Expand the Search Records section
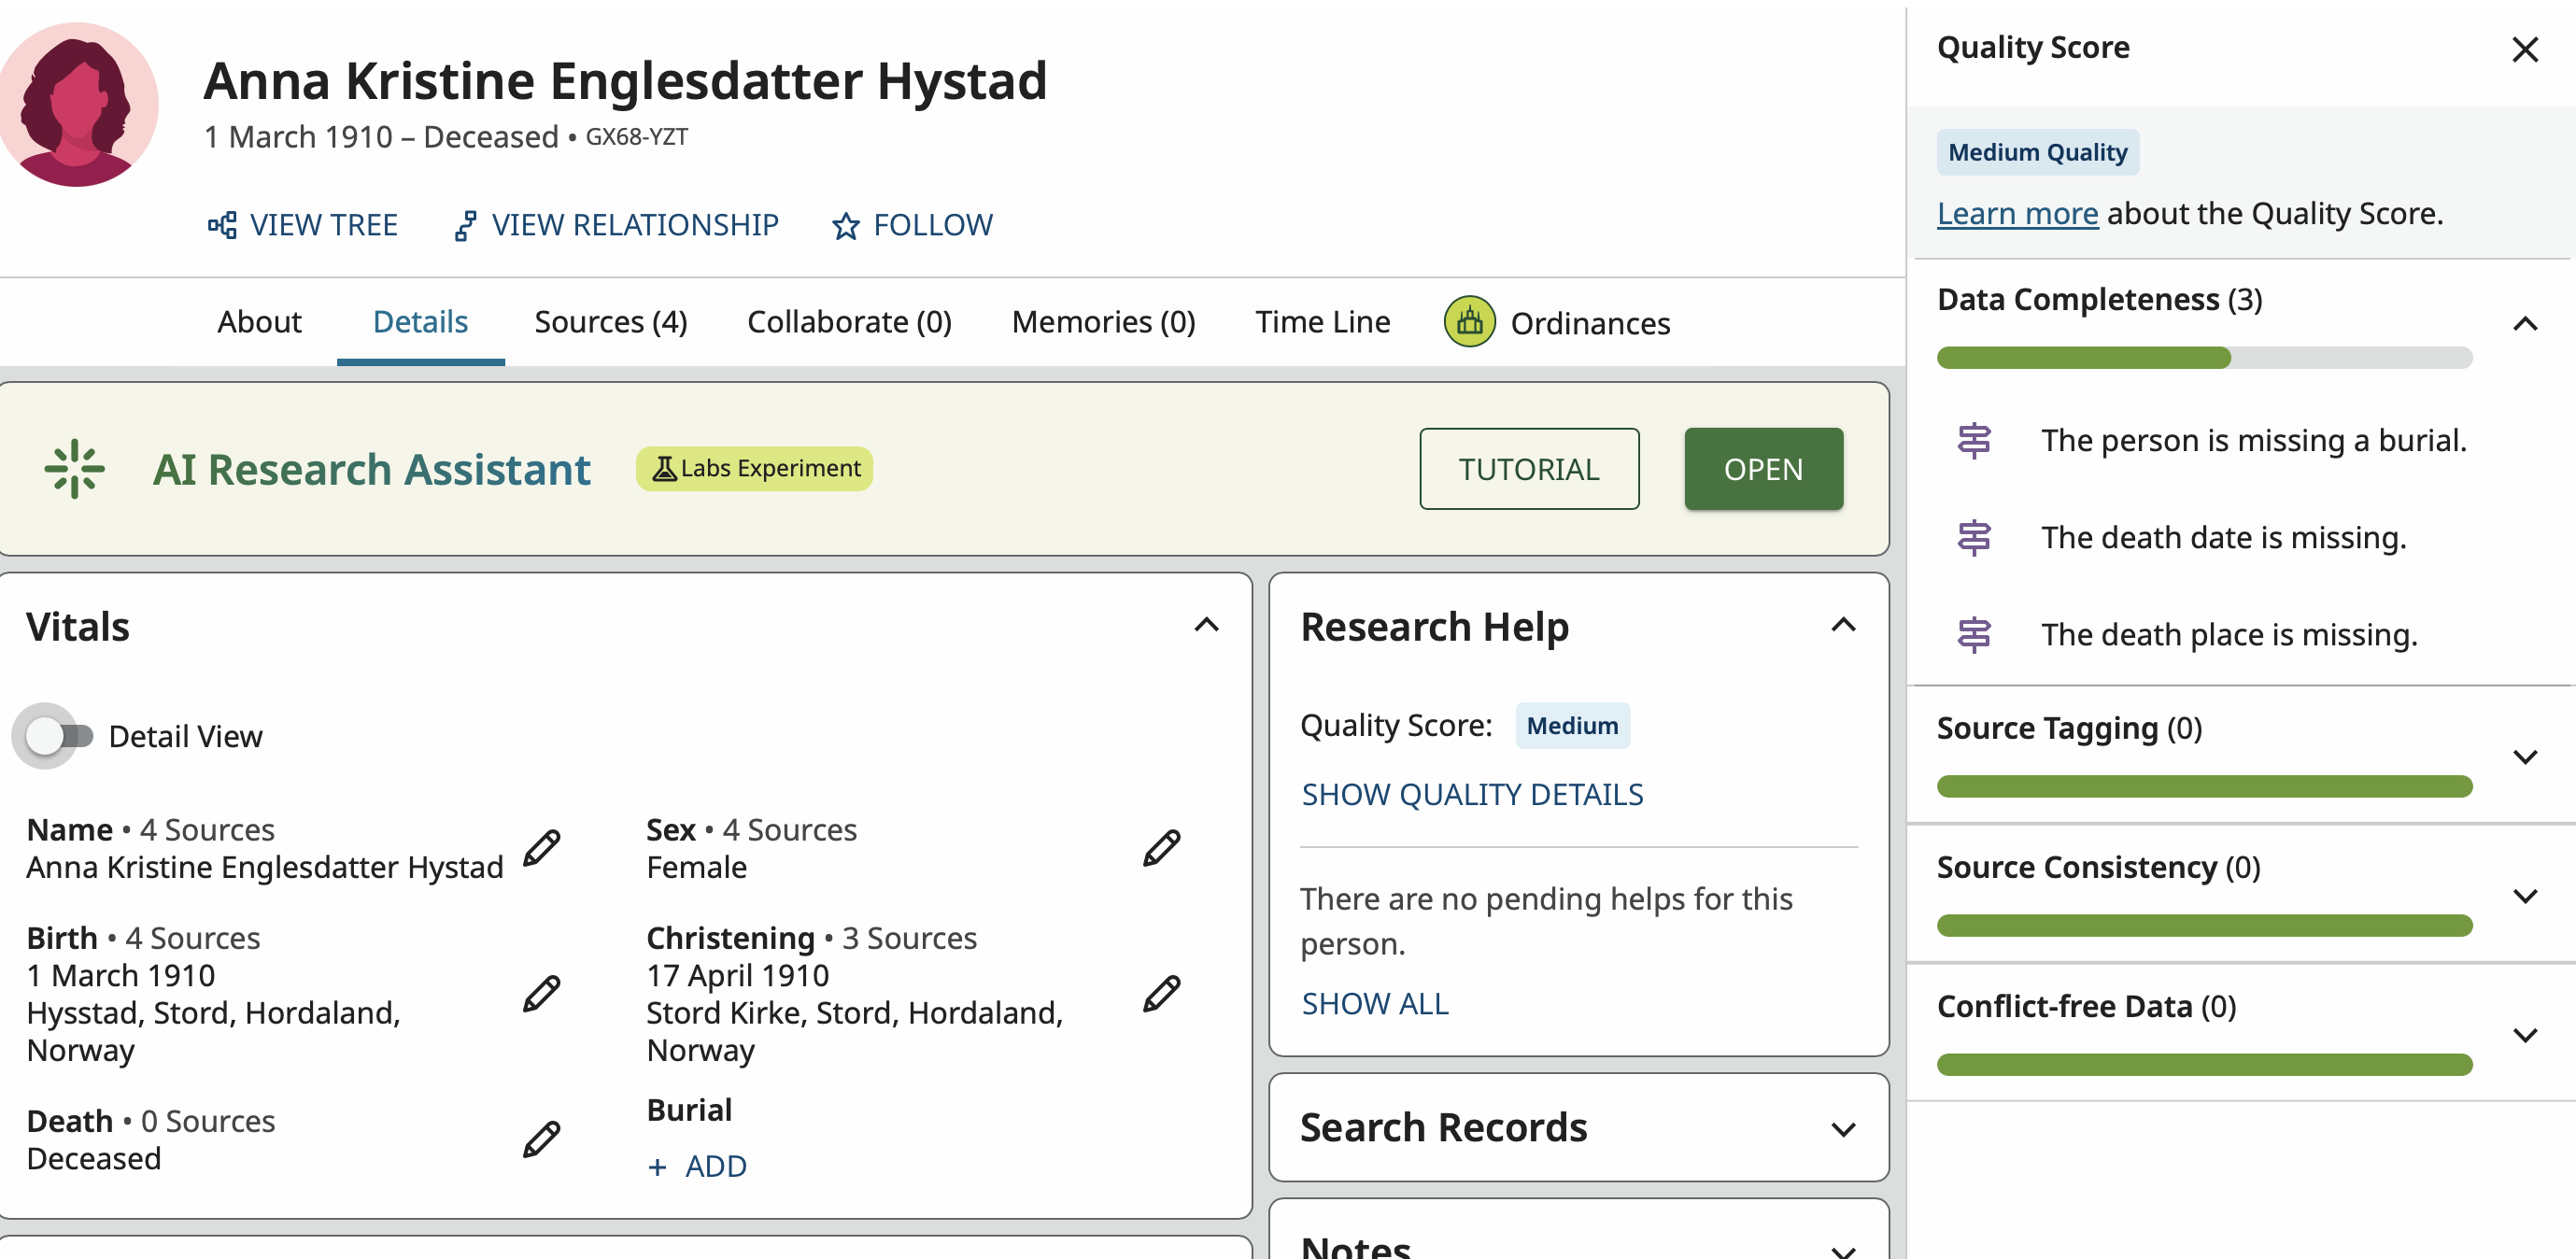Viewport: 2576px width, 1259px height. coord(1842,1129)
